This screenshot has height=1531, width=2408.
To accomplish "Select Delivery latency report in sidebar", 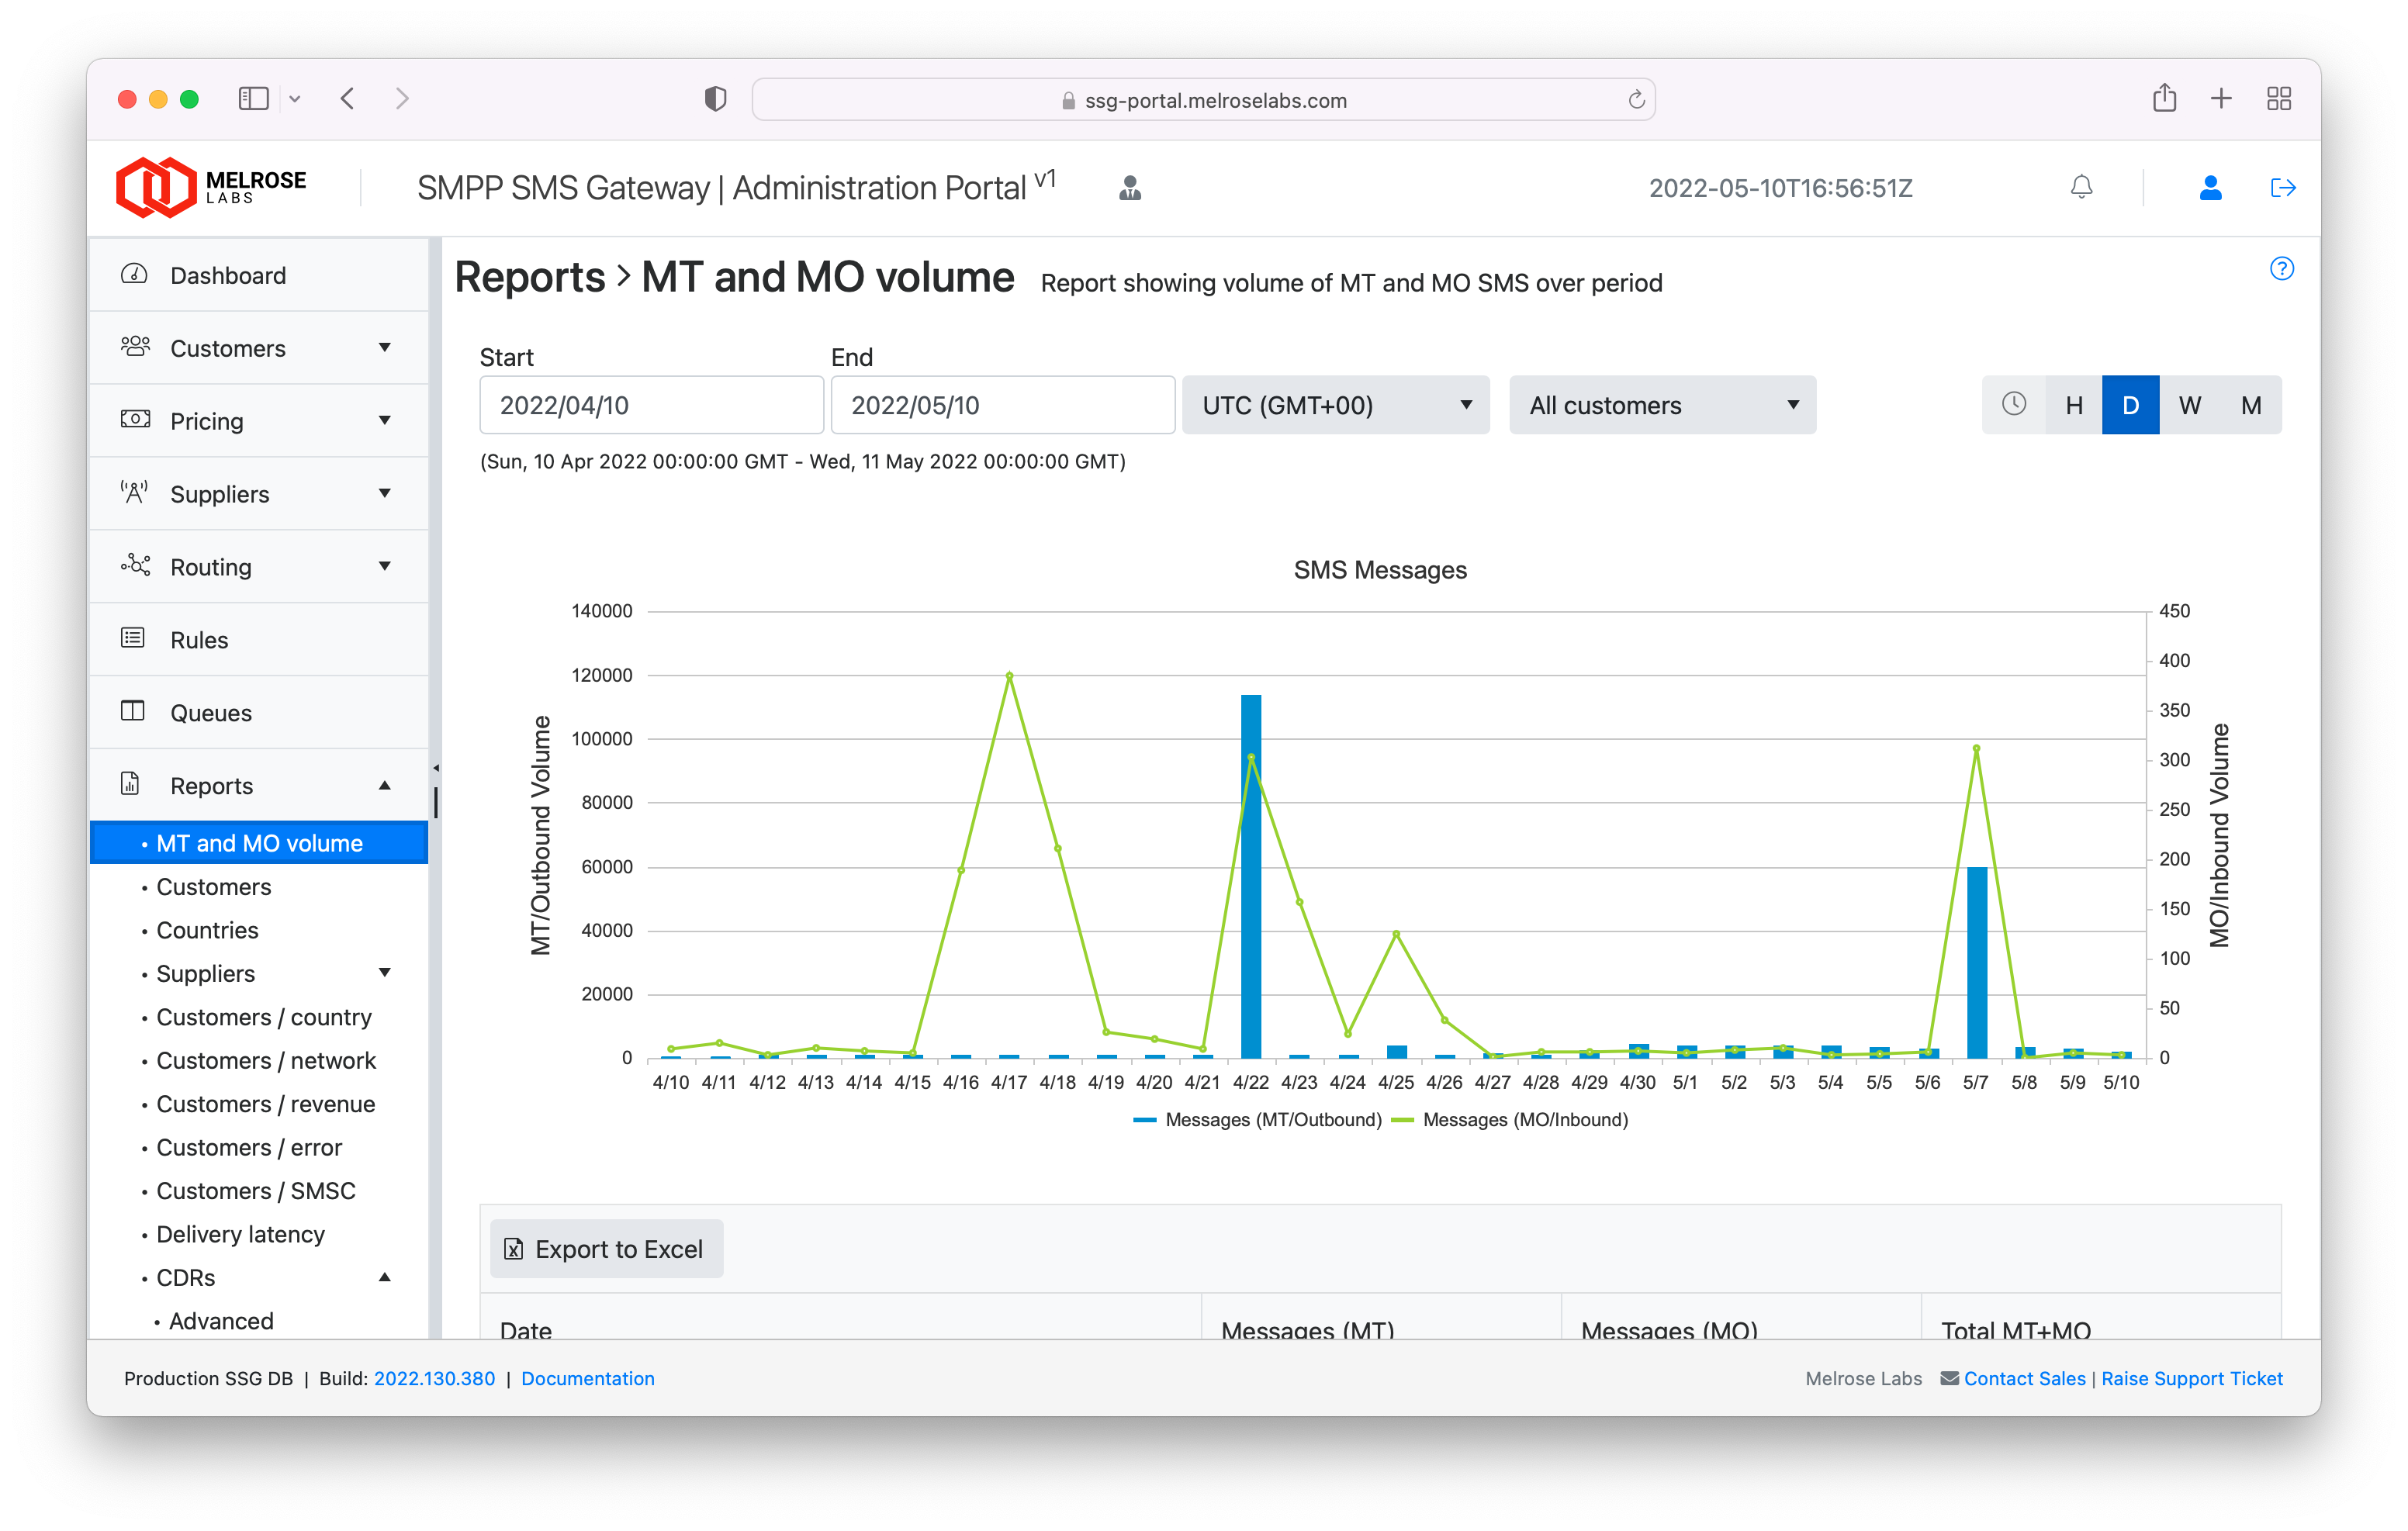I will coord(240,1234).
